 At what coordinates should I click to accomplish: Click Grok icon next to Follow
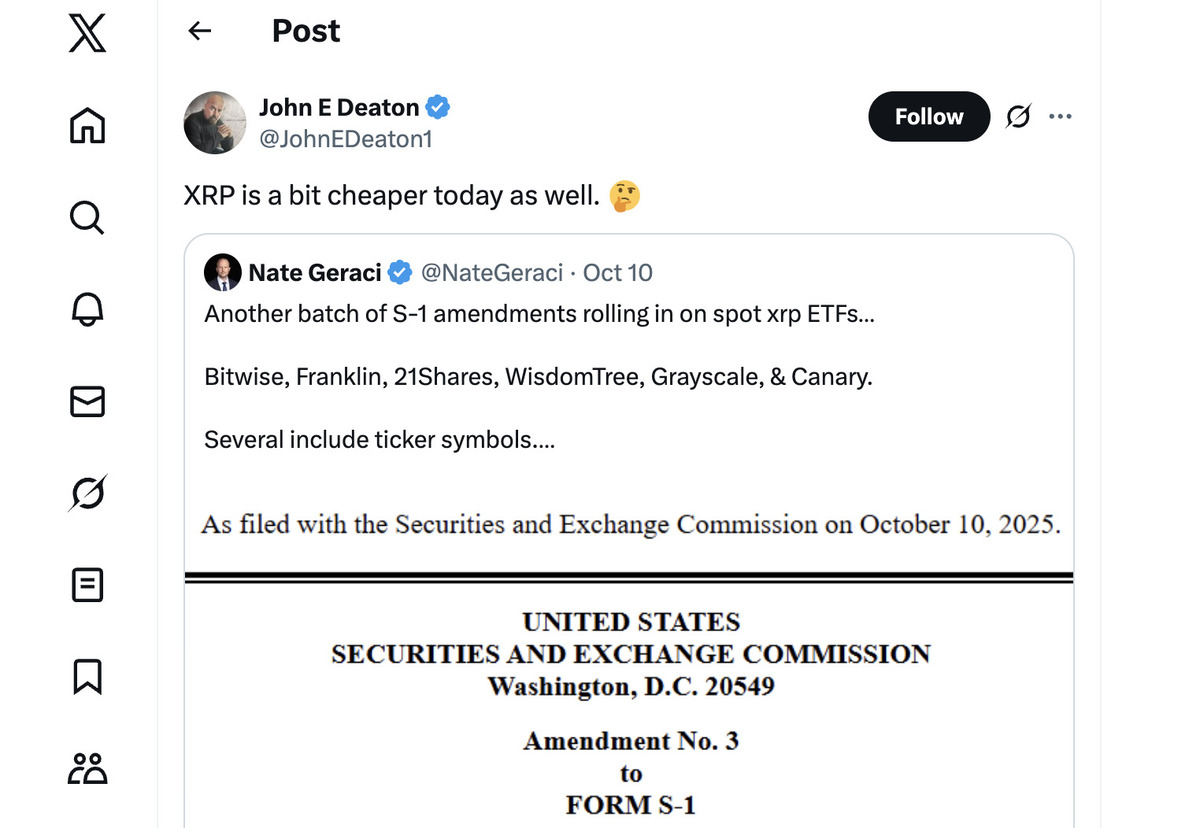tap(1018, 117)
